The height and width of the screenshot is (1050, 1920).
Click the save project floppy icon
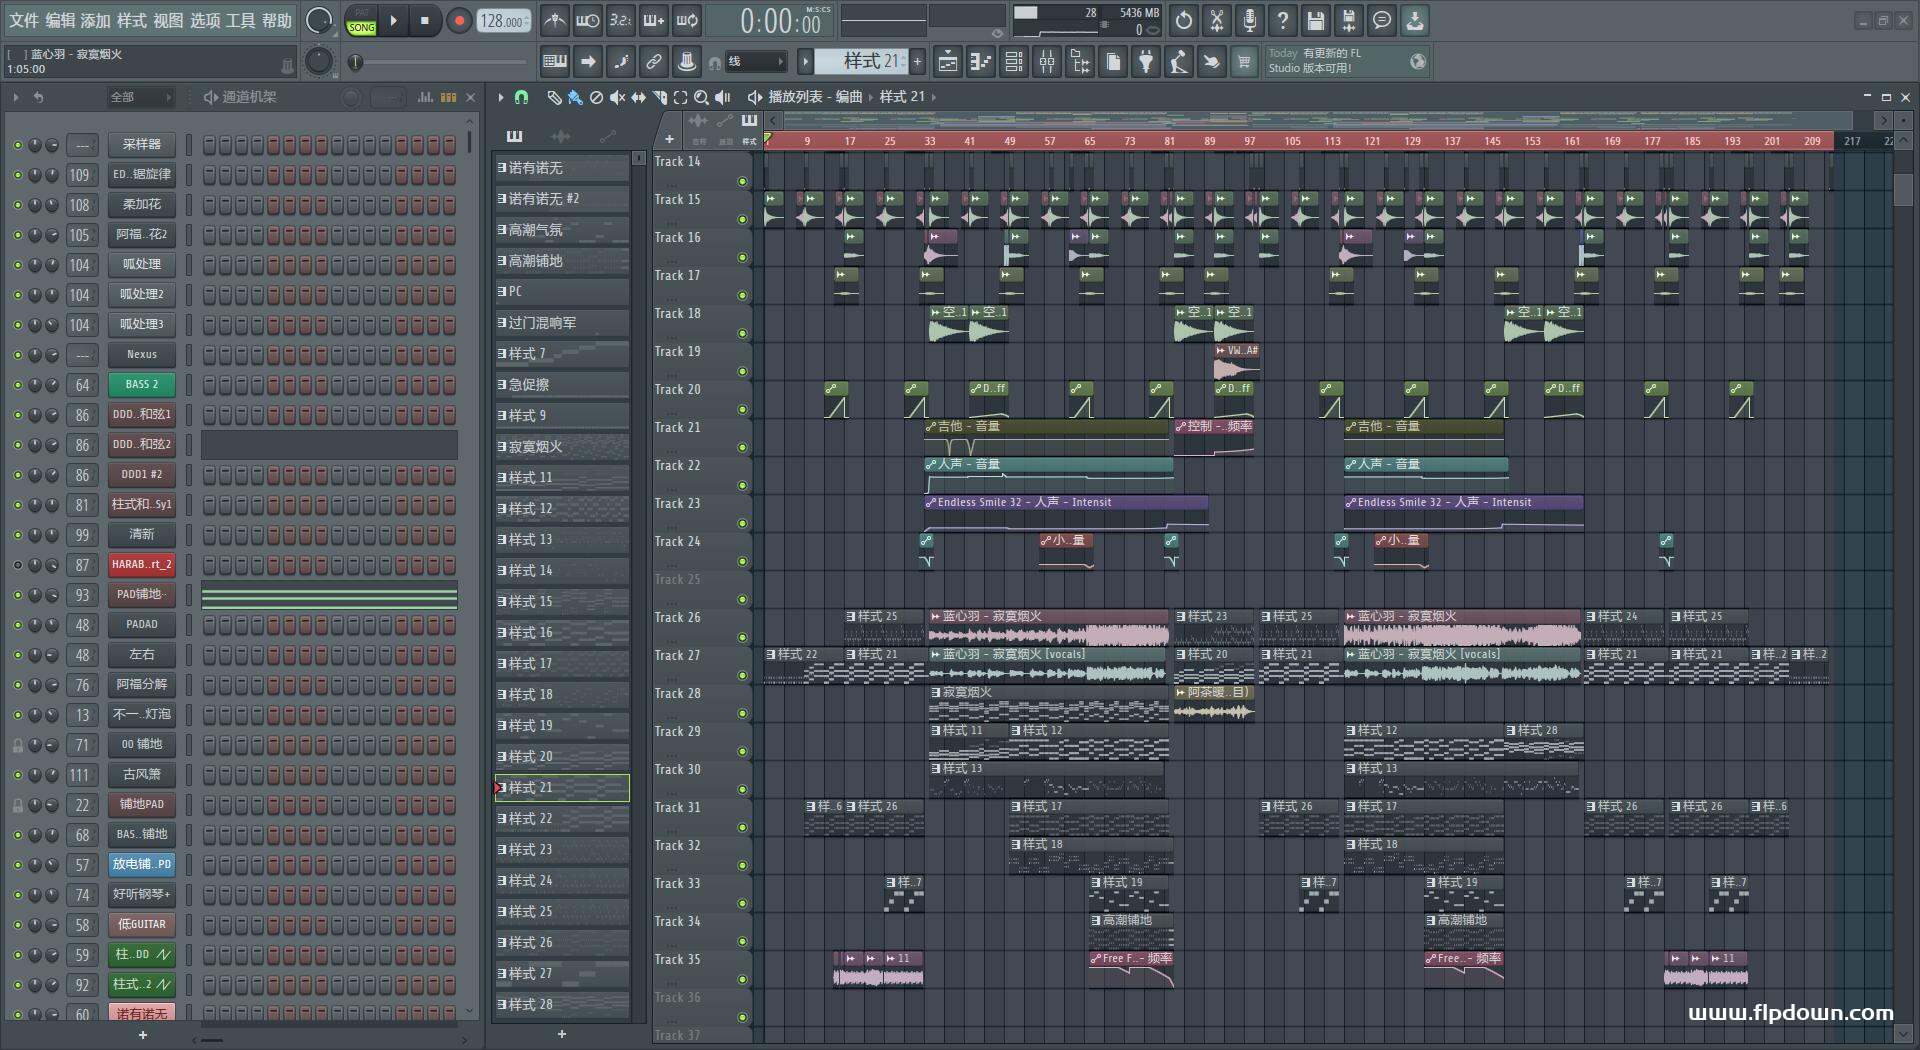pyautogui.click(x=1315, y=20)
